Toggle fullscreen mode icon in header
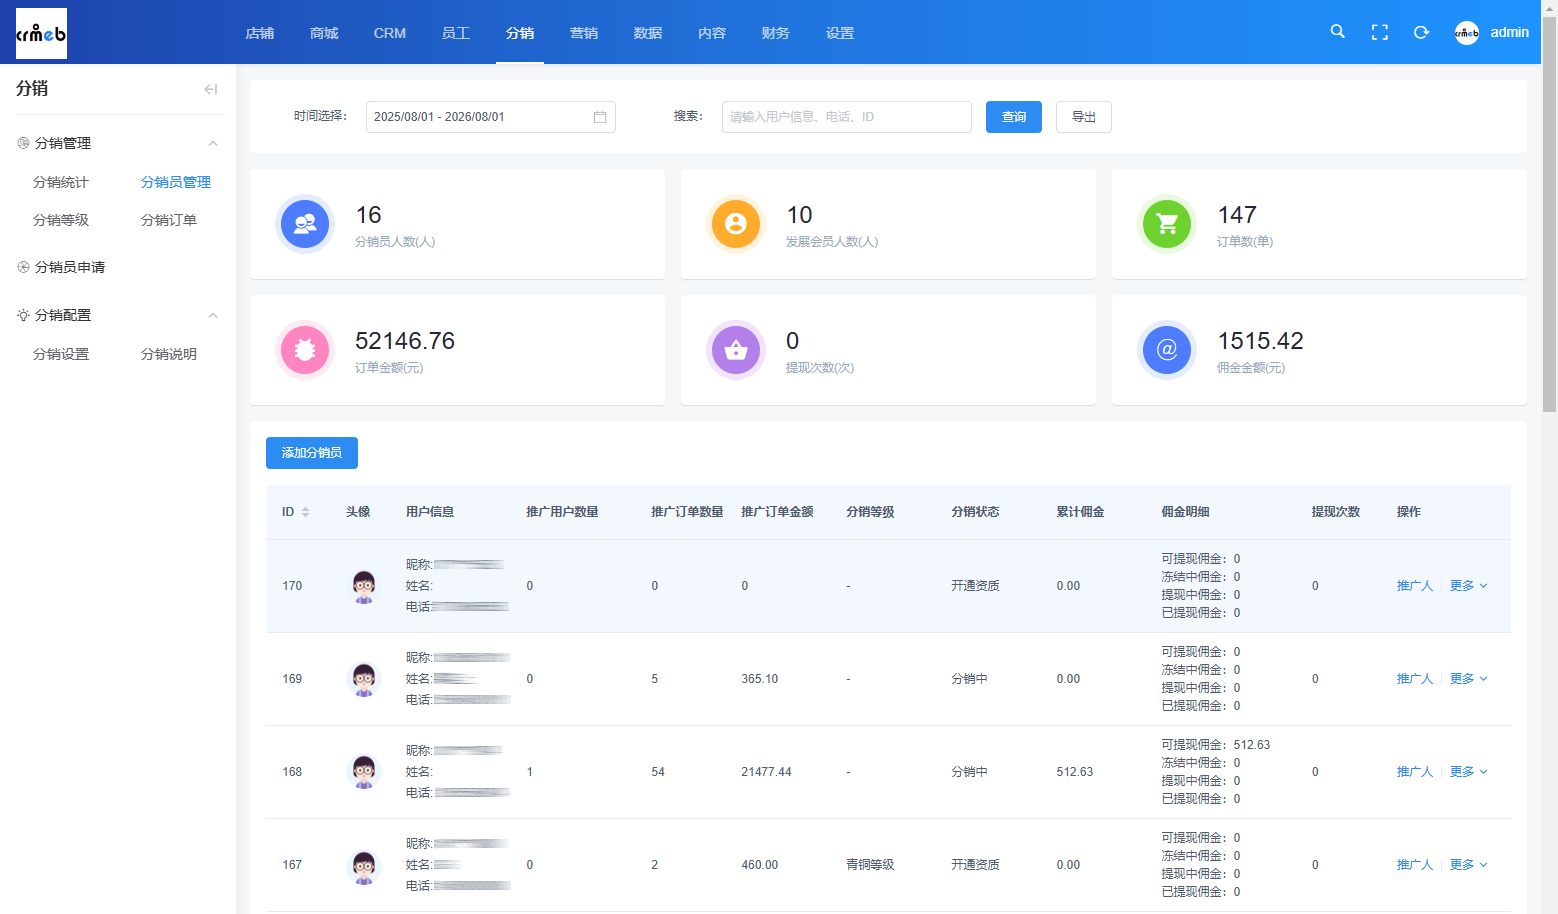 pos(1380,32)
